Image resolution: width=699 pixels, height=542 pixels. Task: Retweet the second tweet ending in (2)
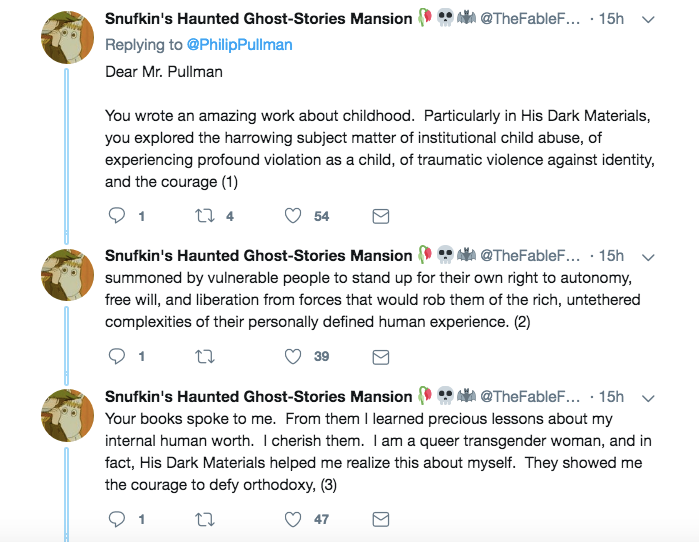pyautogui.click(x=203, y=356)
